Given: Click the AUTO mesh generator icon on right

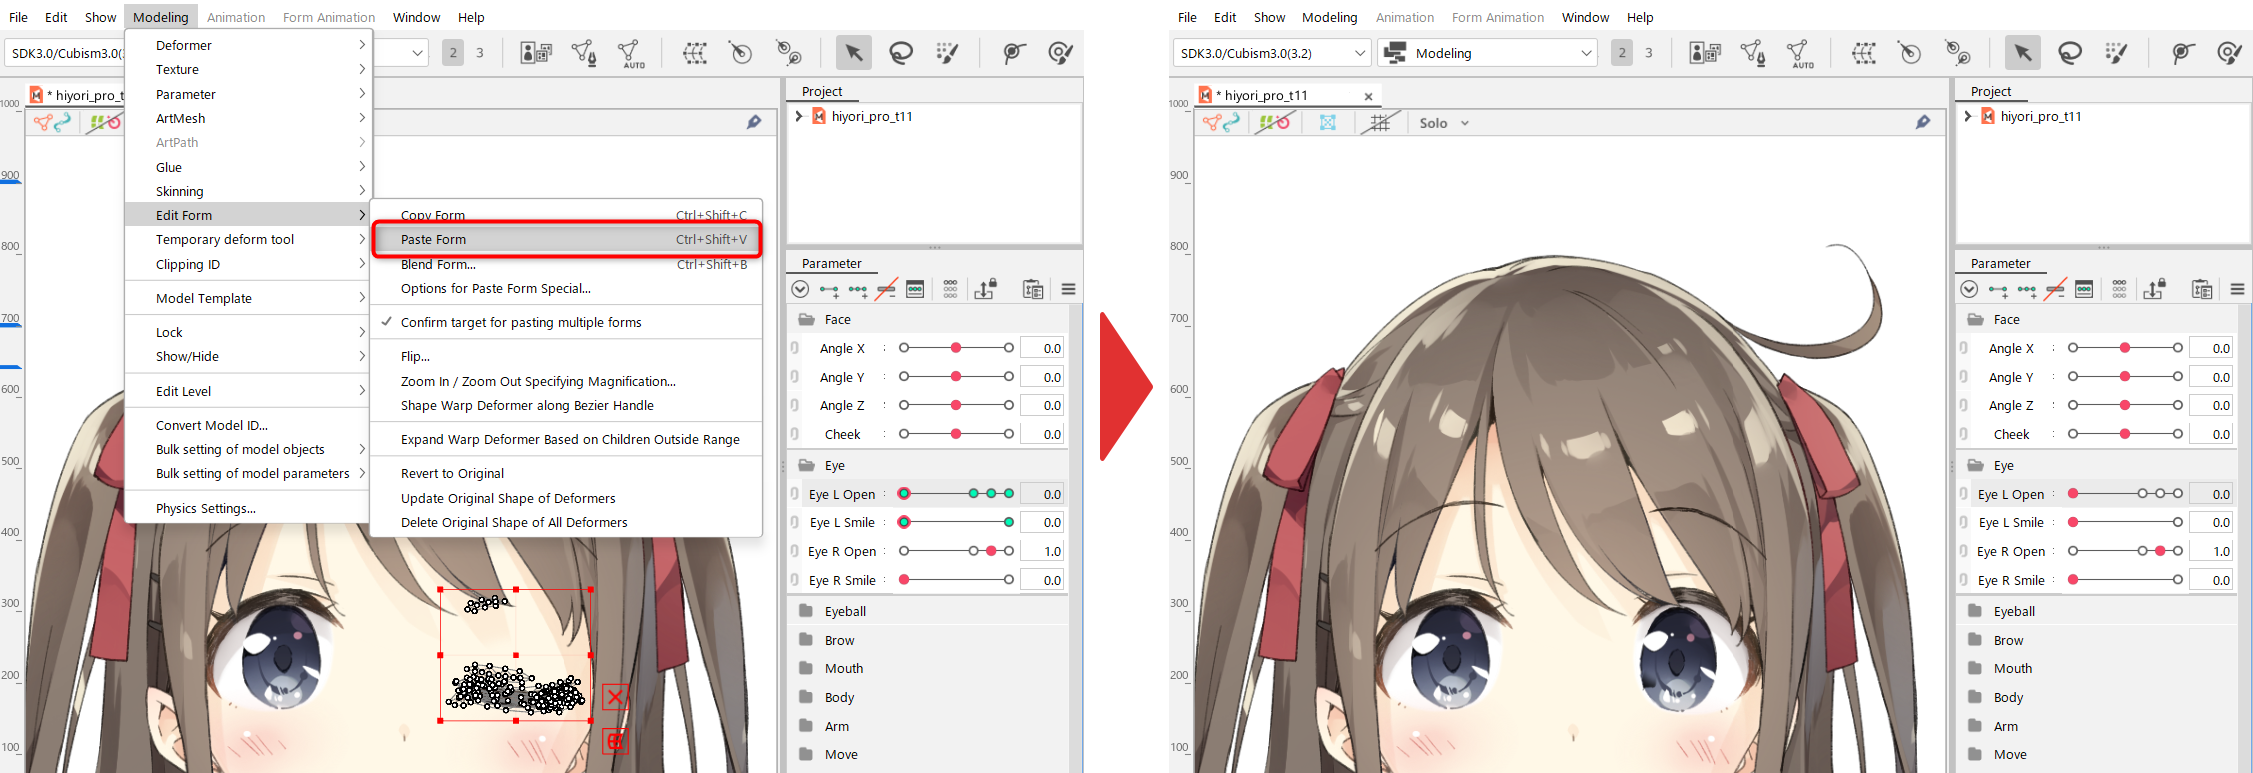Looking at the screenshot, I should point(1798,53).
